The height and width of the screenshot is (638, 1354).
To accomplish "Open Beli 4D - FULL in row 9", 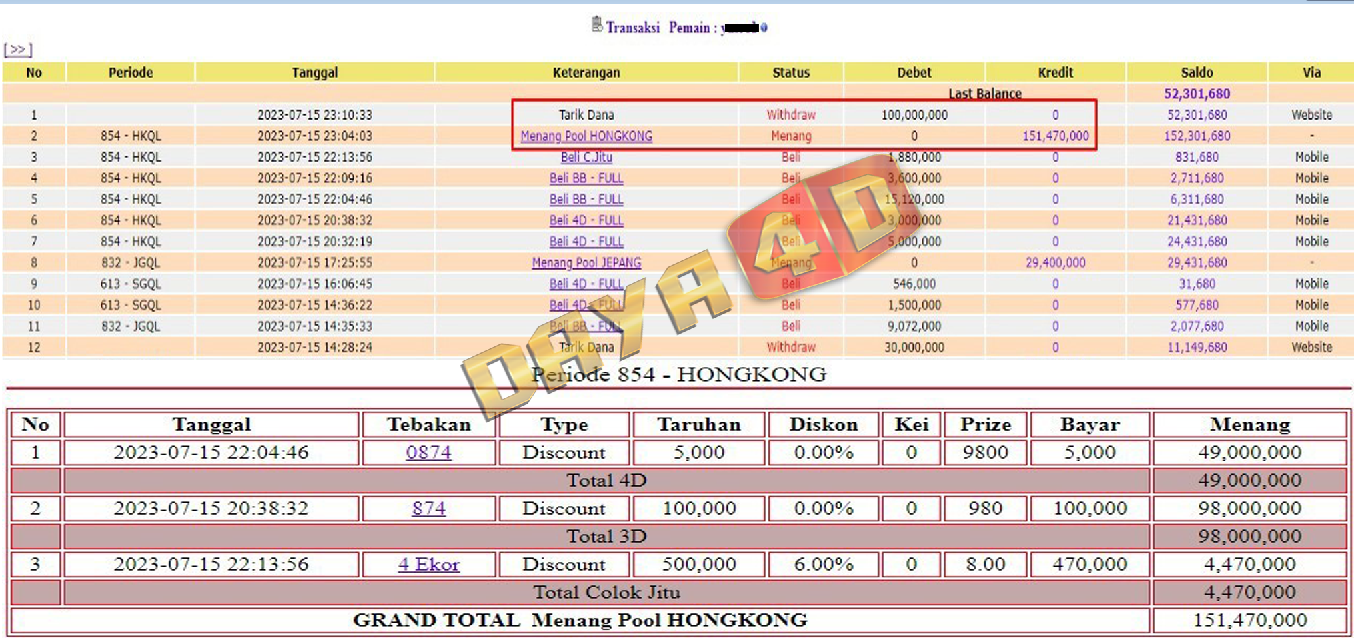I will coord(586,284).
